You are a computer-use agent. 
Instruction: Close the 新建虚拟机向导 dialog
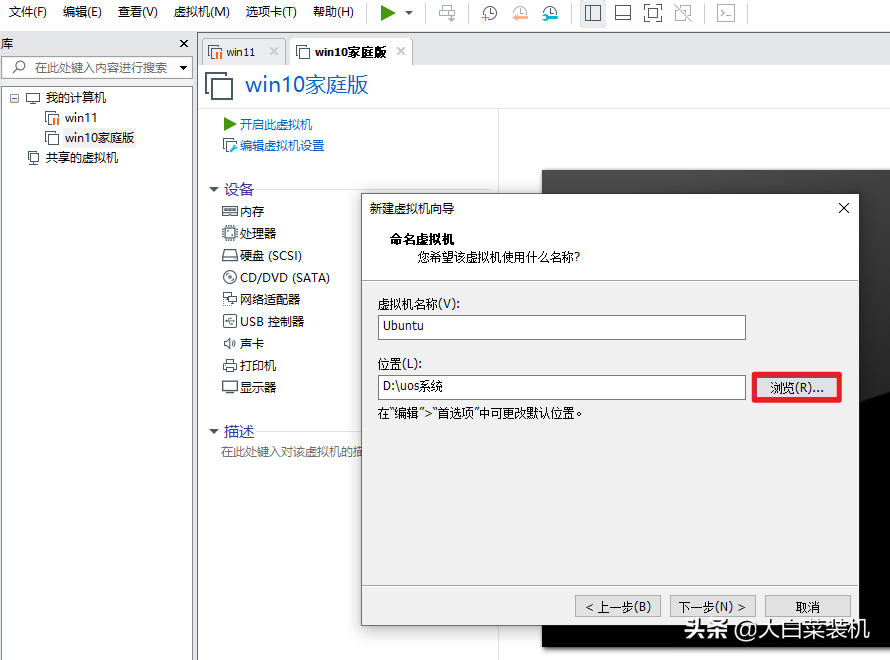(x=843, y=208)
